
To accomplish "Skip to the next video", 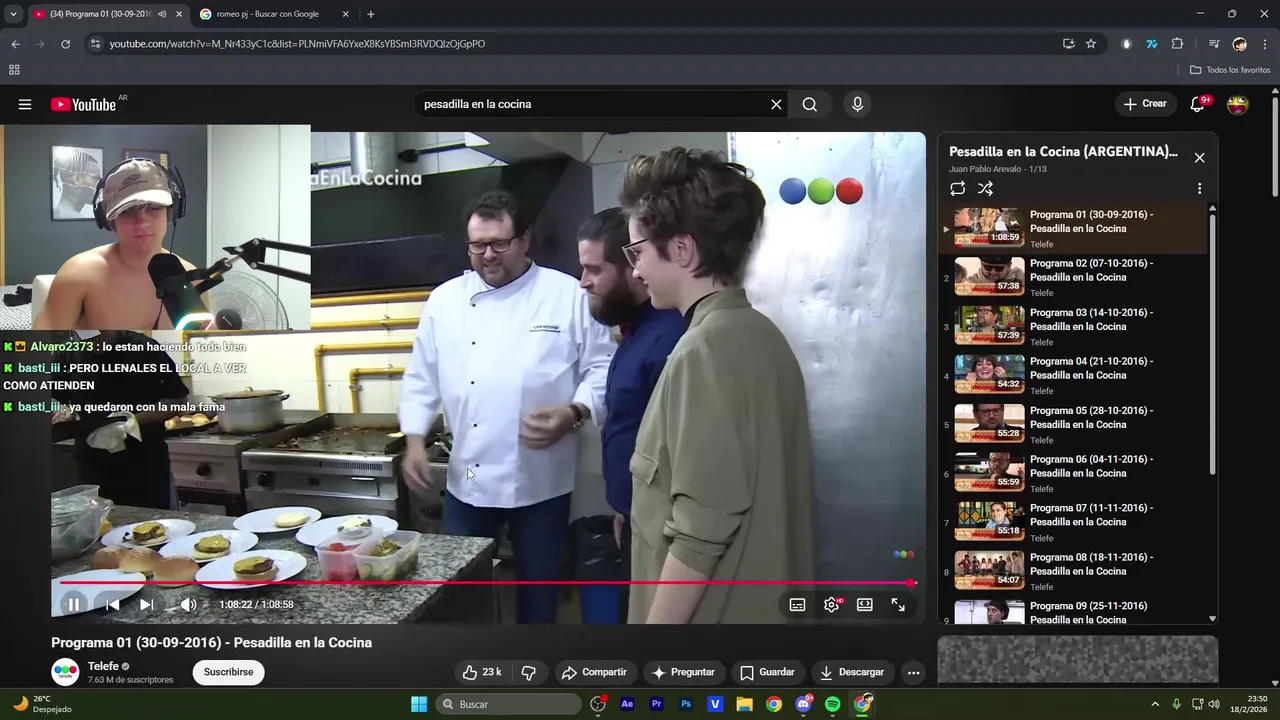I will [146, 604].
